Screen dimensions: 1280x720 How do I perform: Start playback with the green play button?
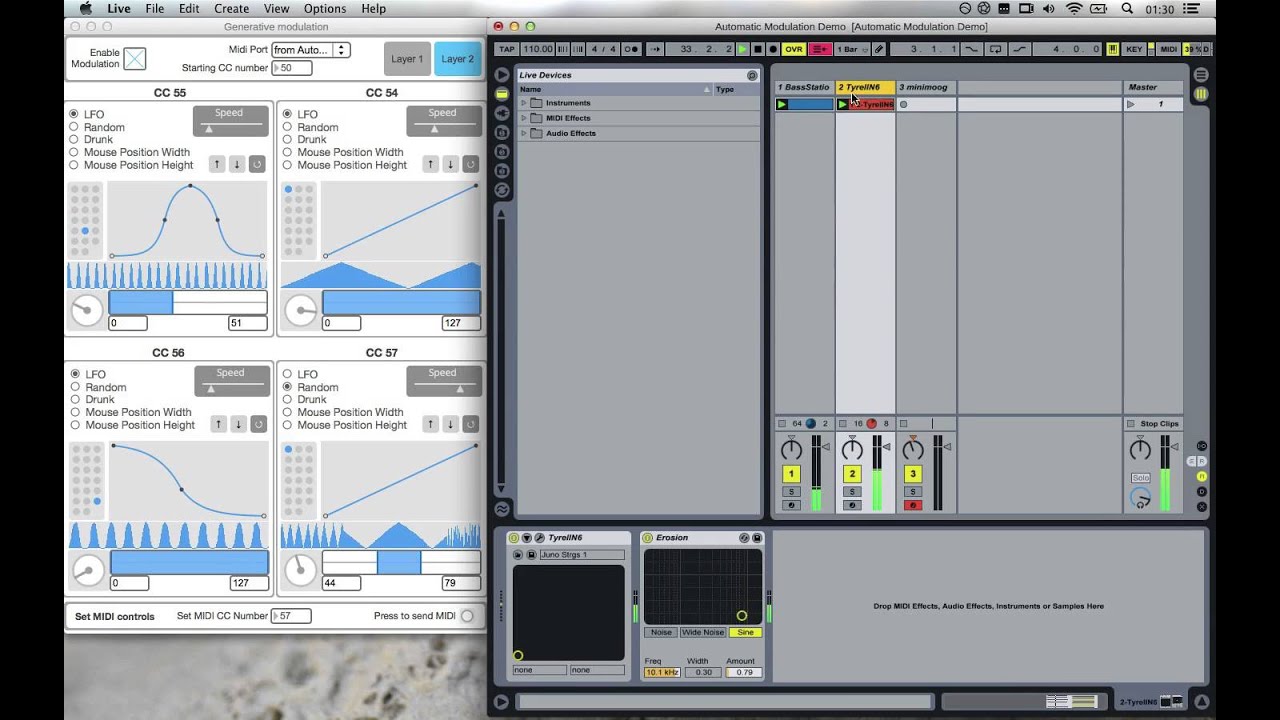pyautogui.click(x=742, y=49)
